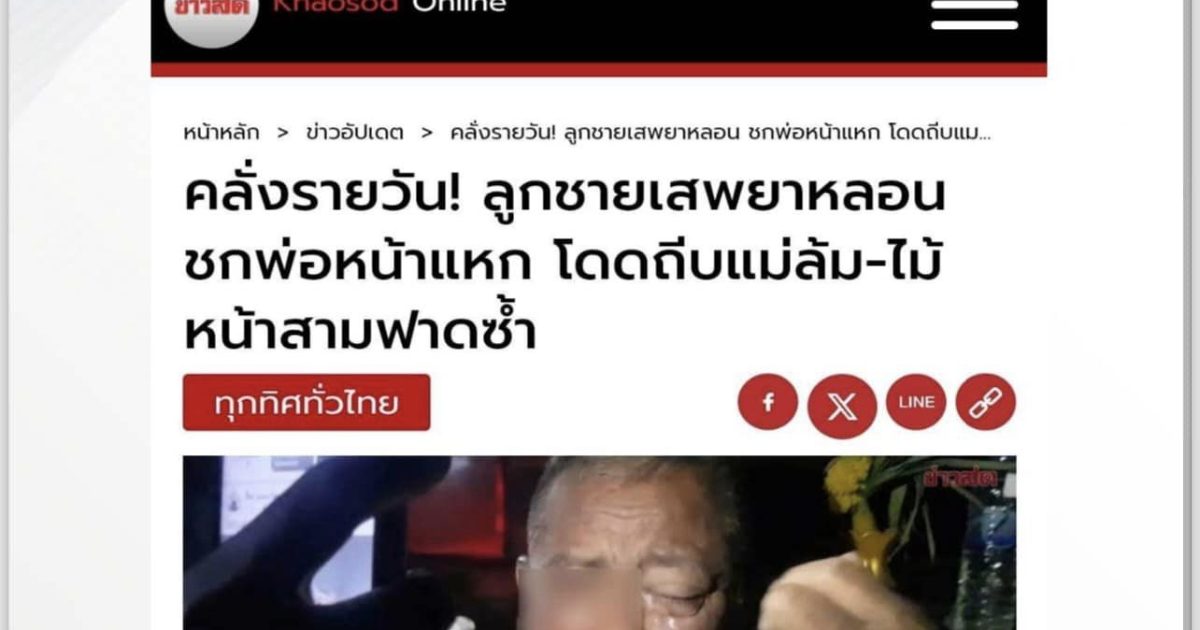Open the article's main news photo
1200x630 pixels.
pyautogui.click(x=599, y=543)
